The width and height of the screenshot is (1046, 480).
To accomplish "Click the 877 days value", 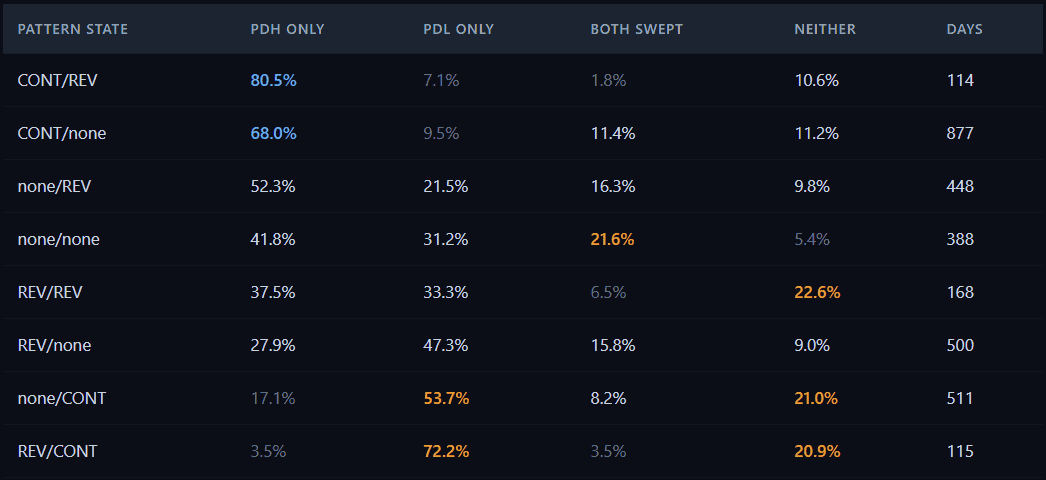I will [960, 133].
